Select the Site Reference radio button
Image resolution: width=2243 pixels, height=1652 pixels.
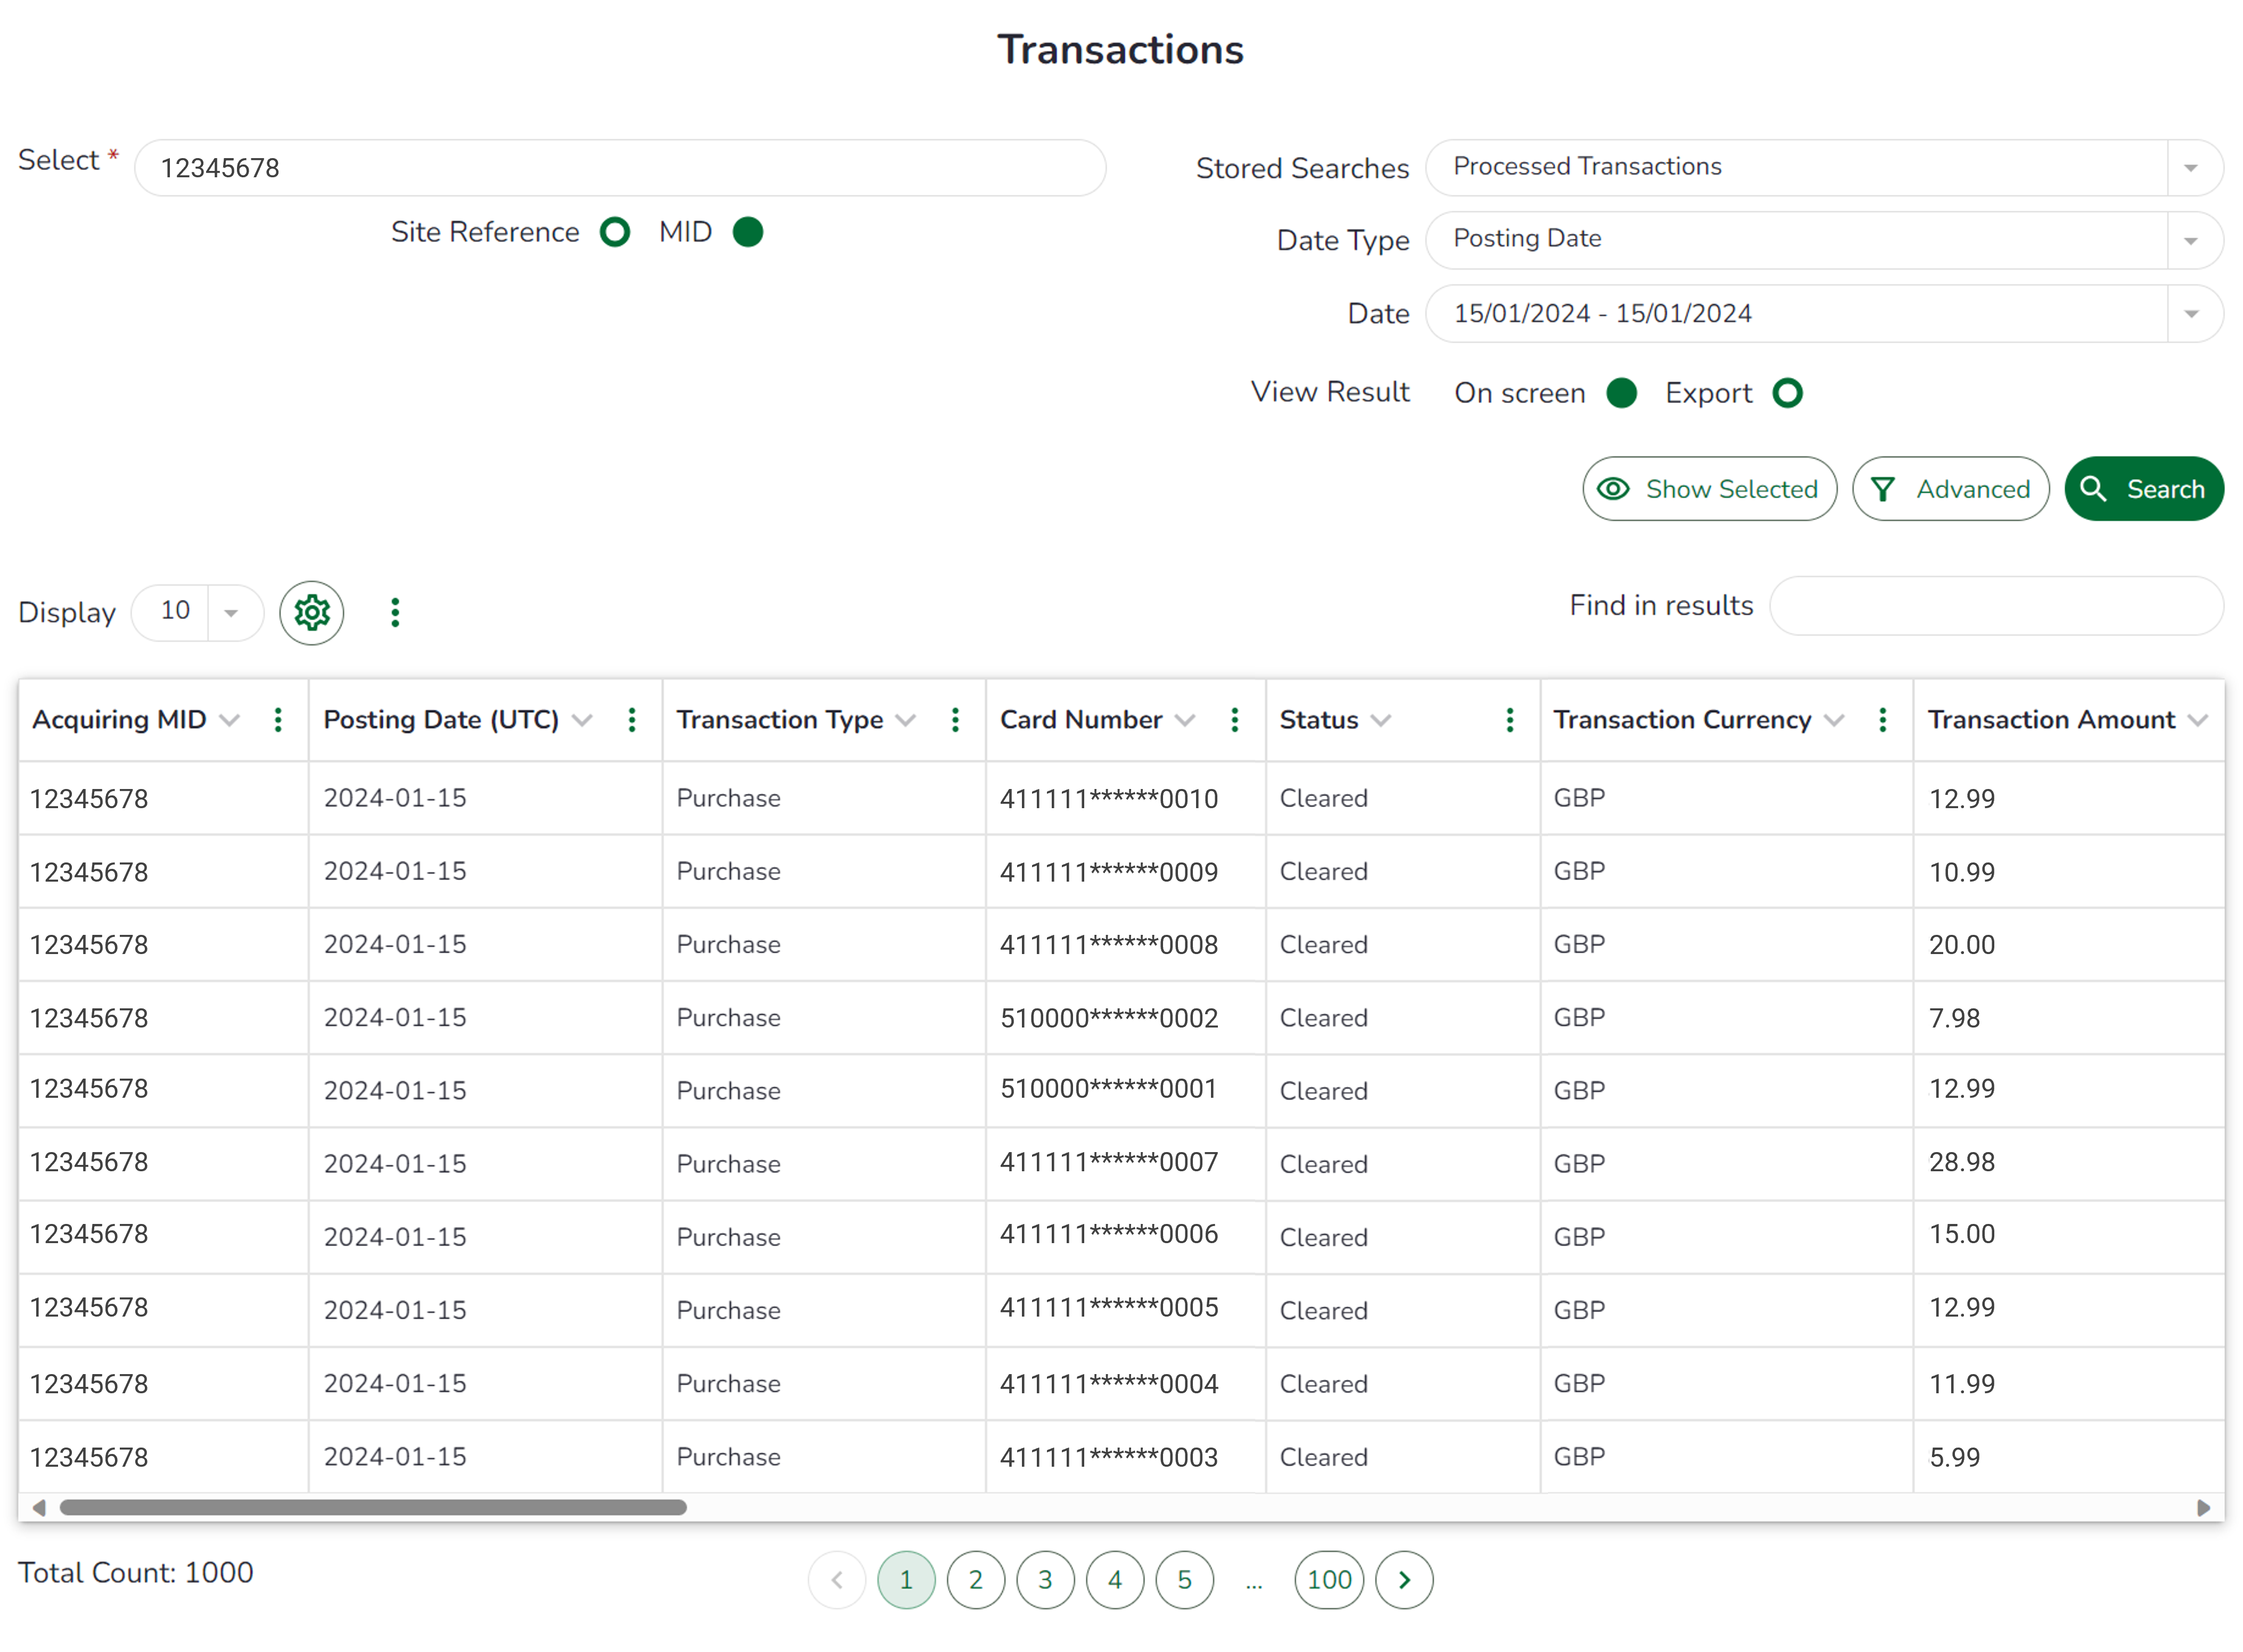pos(616,232)
